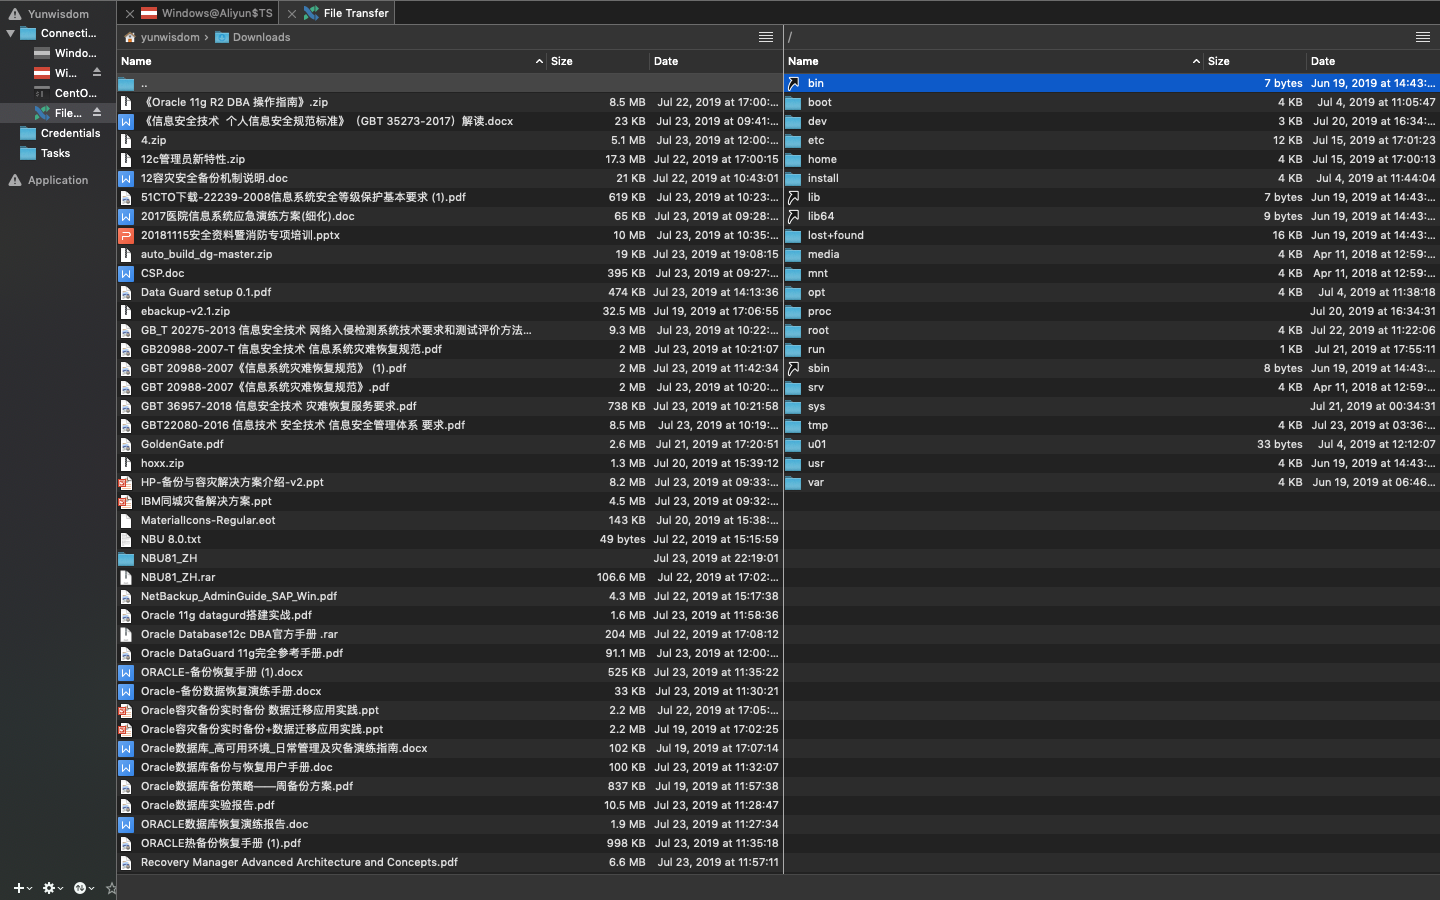The image size is (1440, 900).
Task: Sort right pane by Date column
Action: coord(1373,61)
